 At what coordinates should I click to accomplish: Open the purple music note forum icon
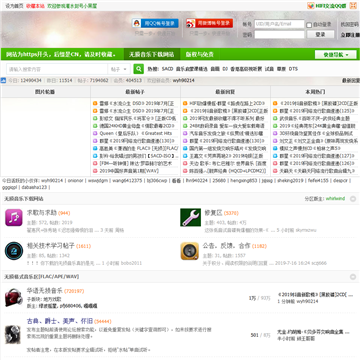(14, 217)
